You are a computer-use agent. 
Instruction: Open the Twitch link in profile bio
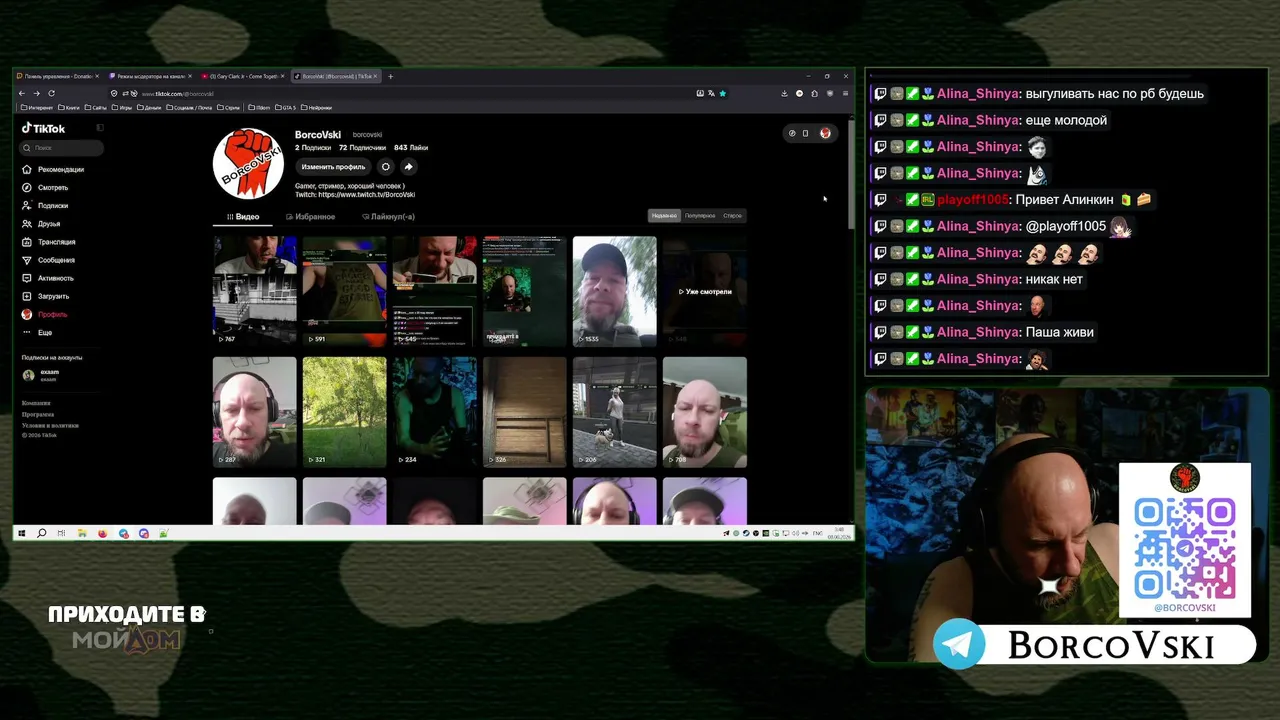click(x=367, y=194)
